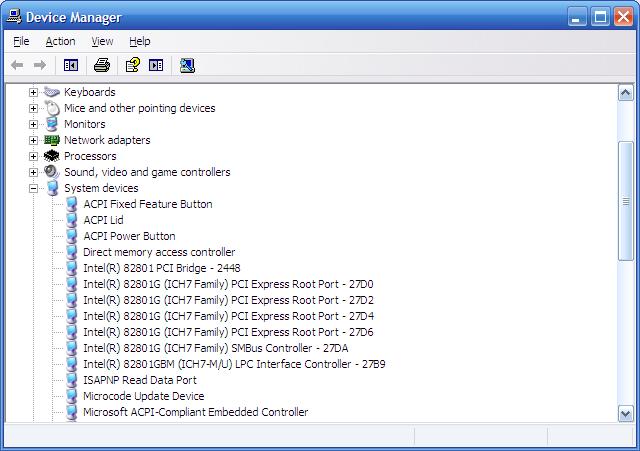The width and height of the screenshot is (640, 451).
Task: Click Scan for hardware changes icon
Action: click(187, 65)
